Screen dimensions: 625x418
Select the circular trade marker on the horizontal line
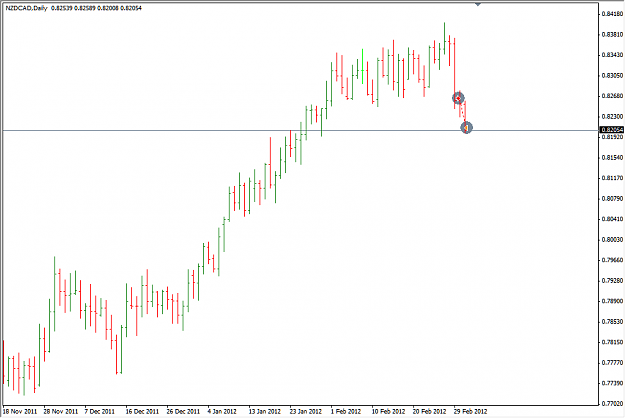[466, 128]
